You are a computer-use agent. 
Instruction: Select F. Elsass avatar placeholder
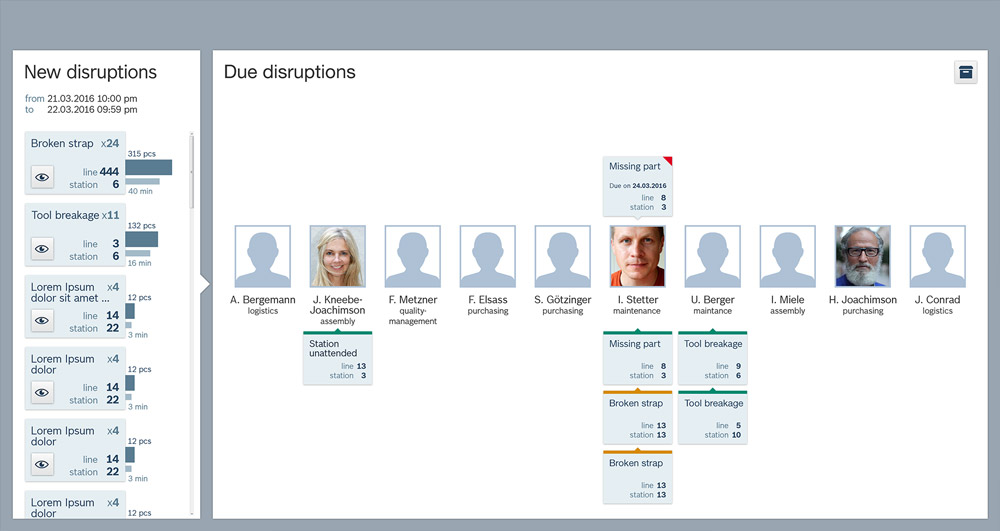click(488, 256)
